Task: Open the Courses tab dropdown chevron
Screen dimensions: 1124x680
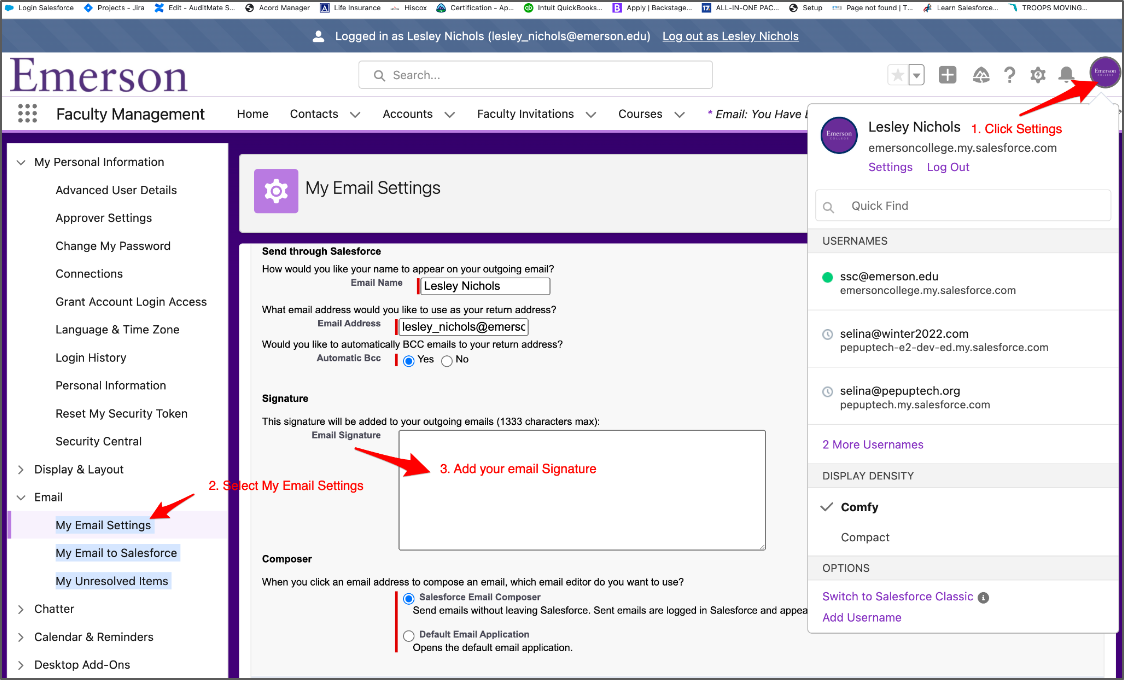Action: (680, 115)
